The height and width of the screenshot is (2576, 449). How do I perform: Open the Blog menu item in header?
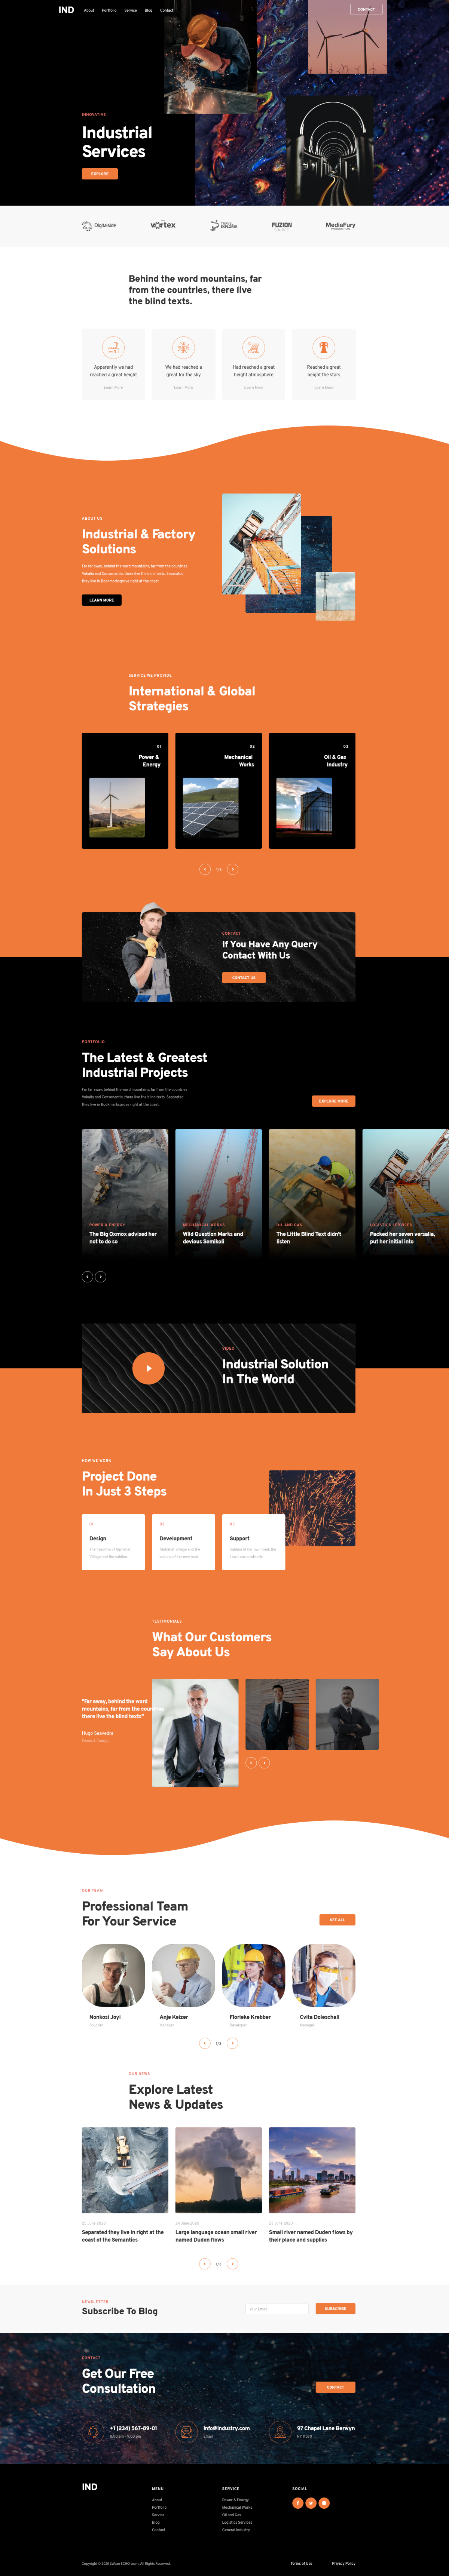pyautogui.click(x=148, y=10)
